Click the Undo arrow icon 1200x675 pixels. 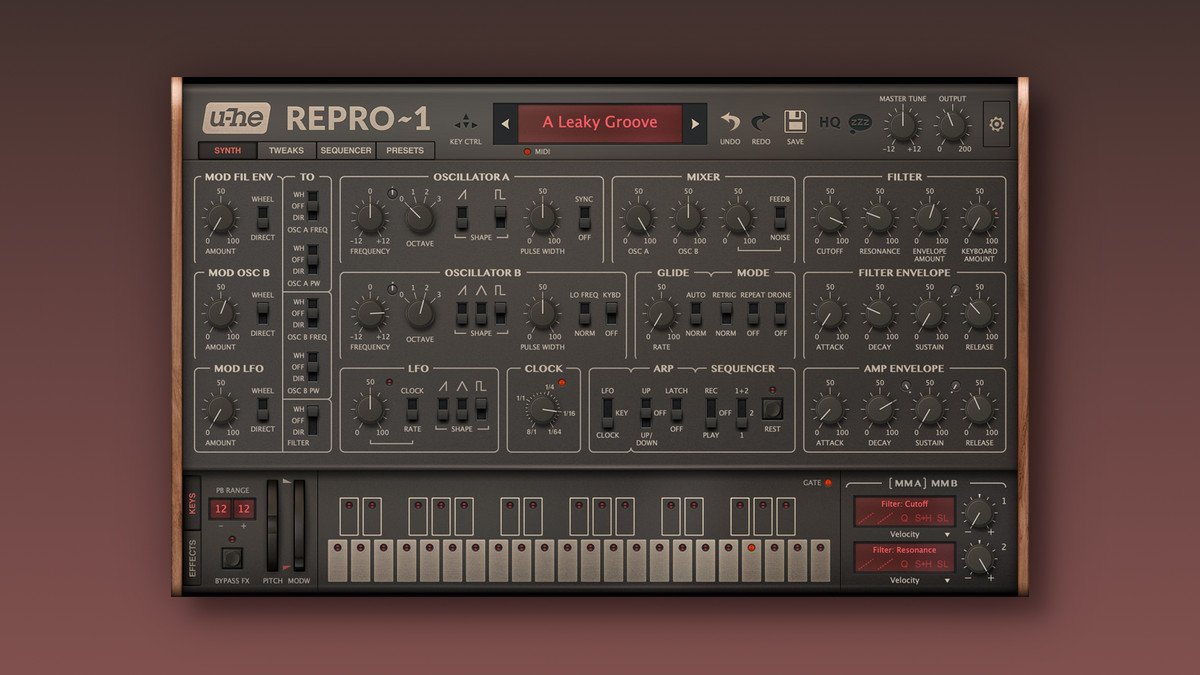coord(731,122)
